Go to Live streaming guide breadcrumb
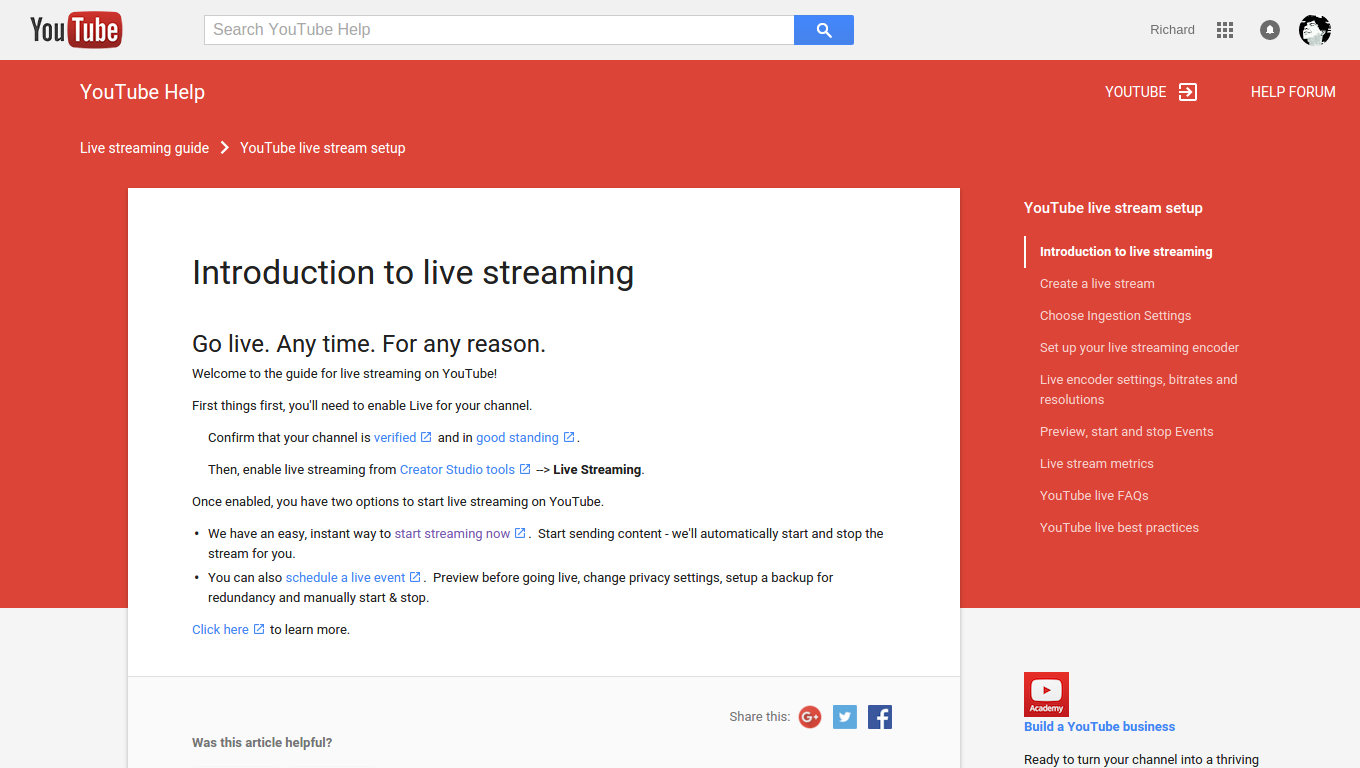Screen dimensions: 1360x768 coord(144,148)
